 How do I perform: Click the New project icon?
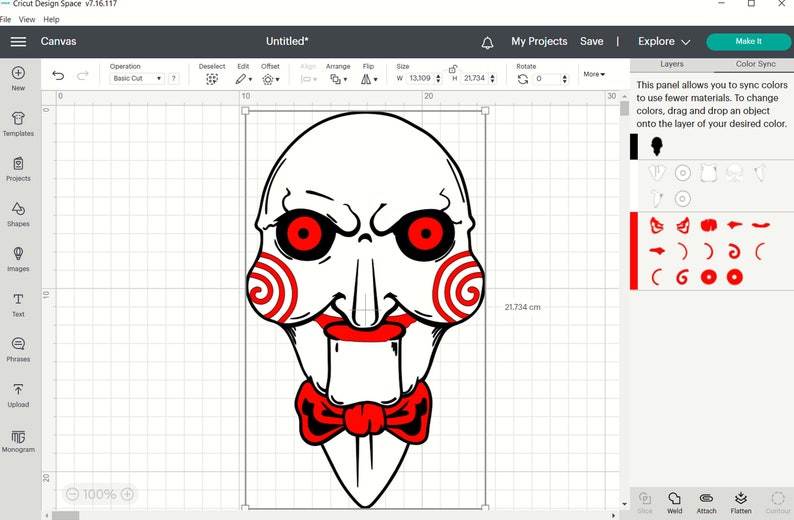18,74
